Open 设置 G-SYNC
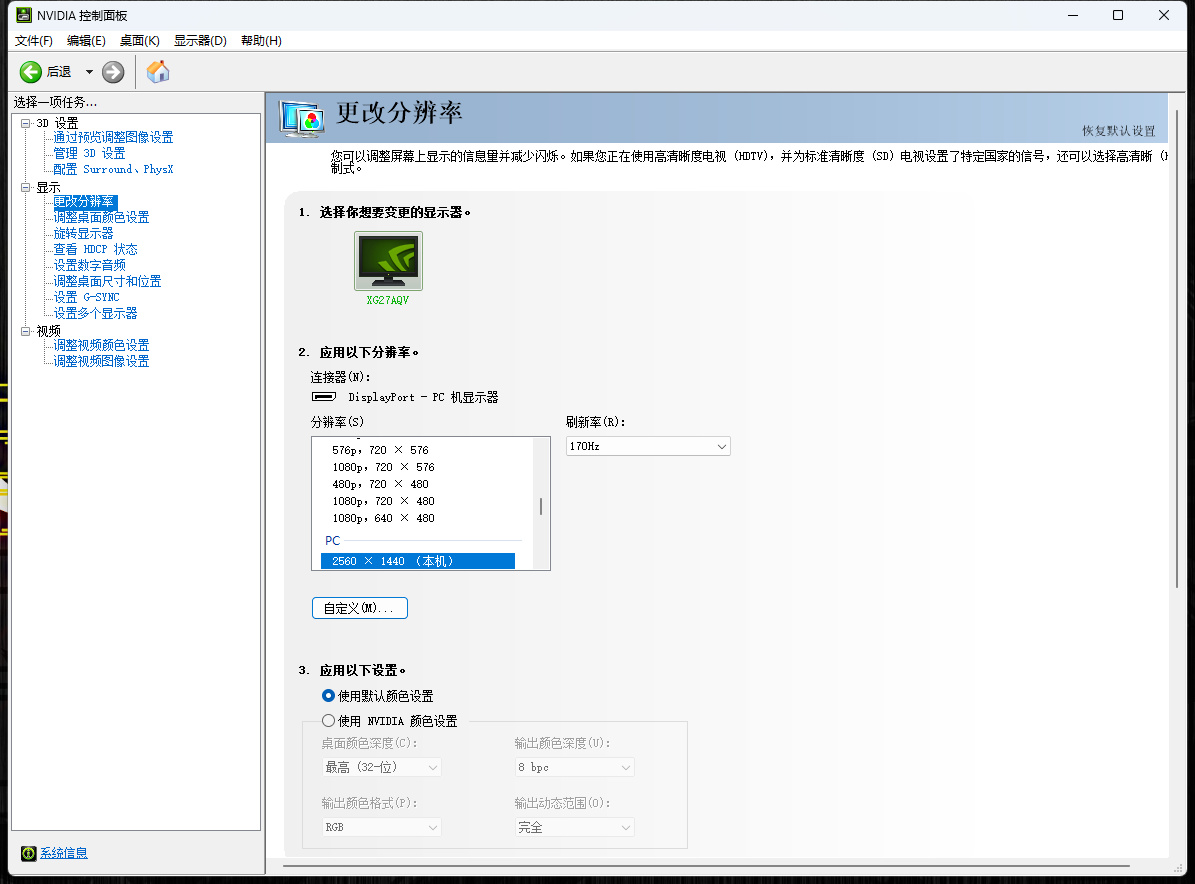The width and height of the screenshot is (1195, 884). point(86,297)
